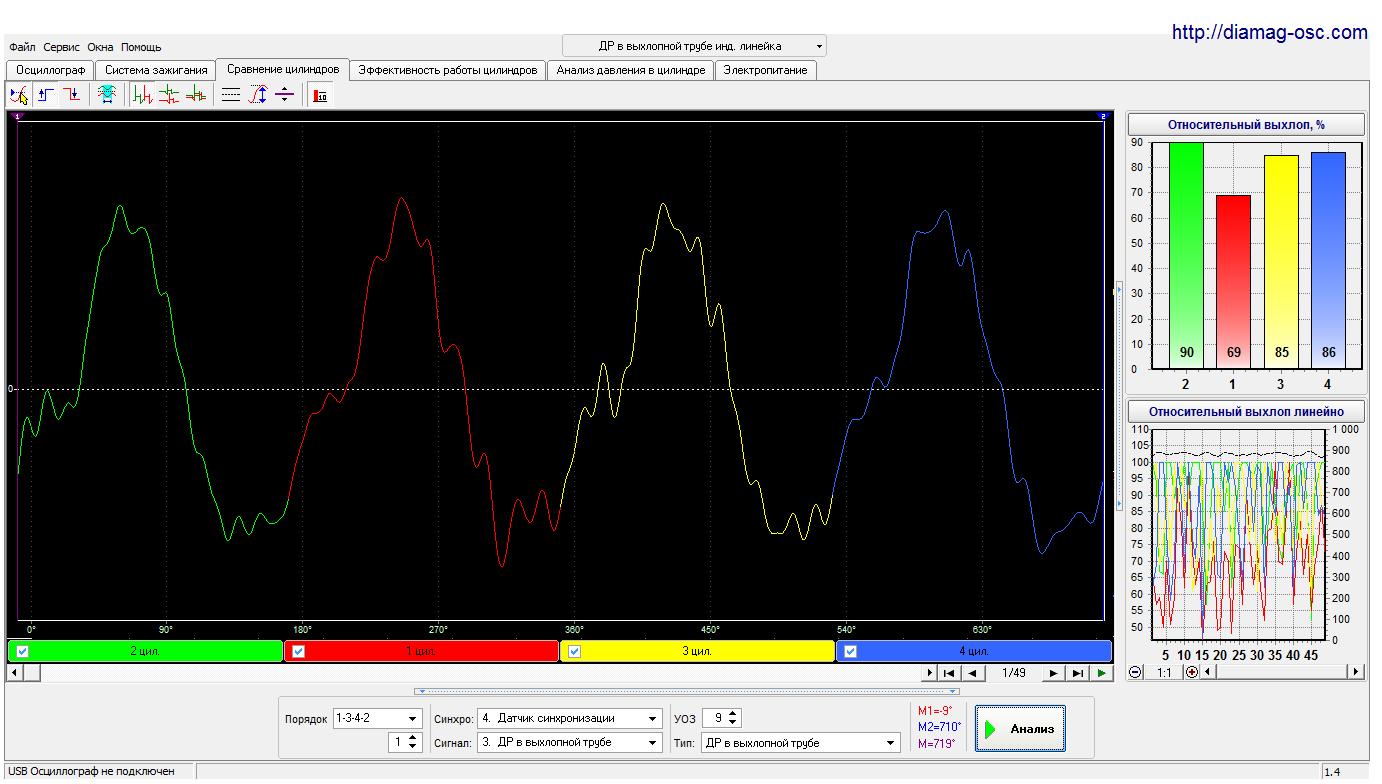Select the sequential cylinders view icon

tap(143, 95)
